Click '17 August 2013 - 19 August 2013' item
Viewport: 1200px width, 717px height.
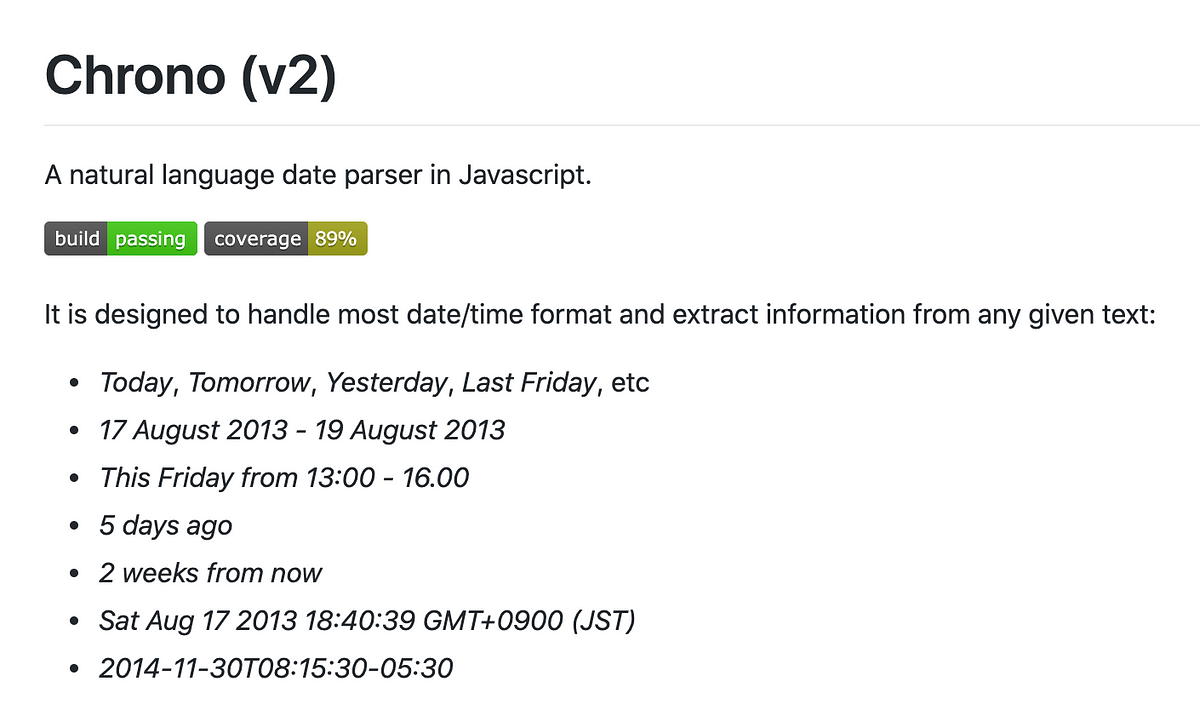[x=302, y=430]
